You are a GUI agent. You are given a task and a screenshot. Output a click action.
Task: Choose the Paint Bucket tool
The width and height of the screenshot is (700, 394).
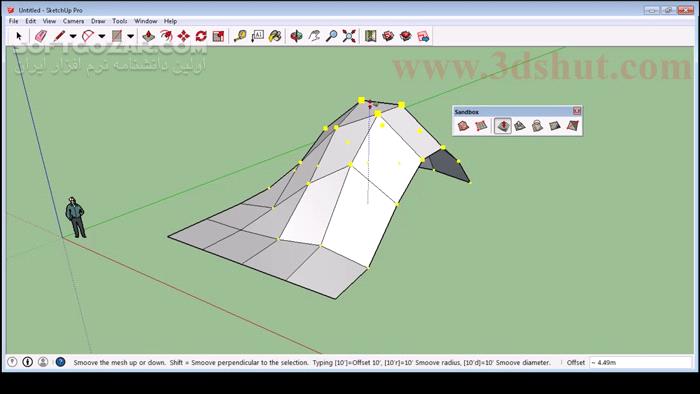pos(275,36)
